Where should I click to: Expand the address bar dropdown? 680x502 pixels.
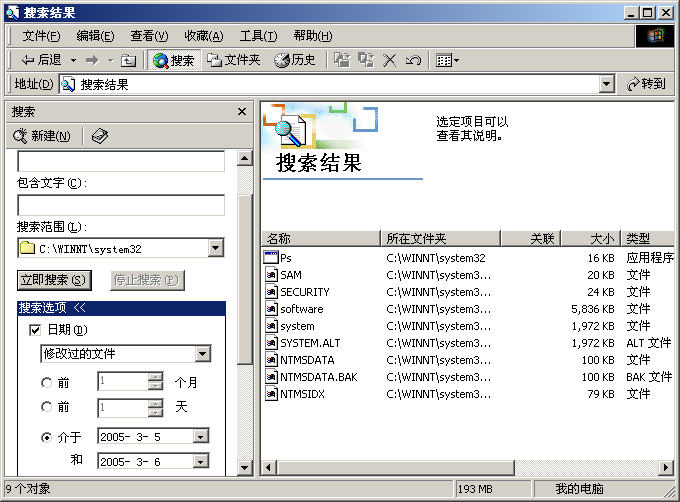tap(607, 84)
